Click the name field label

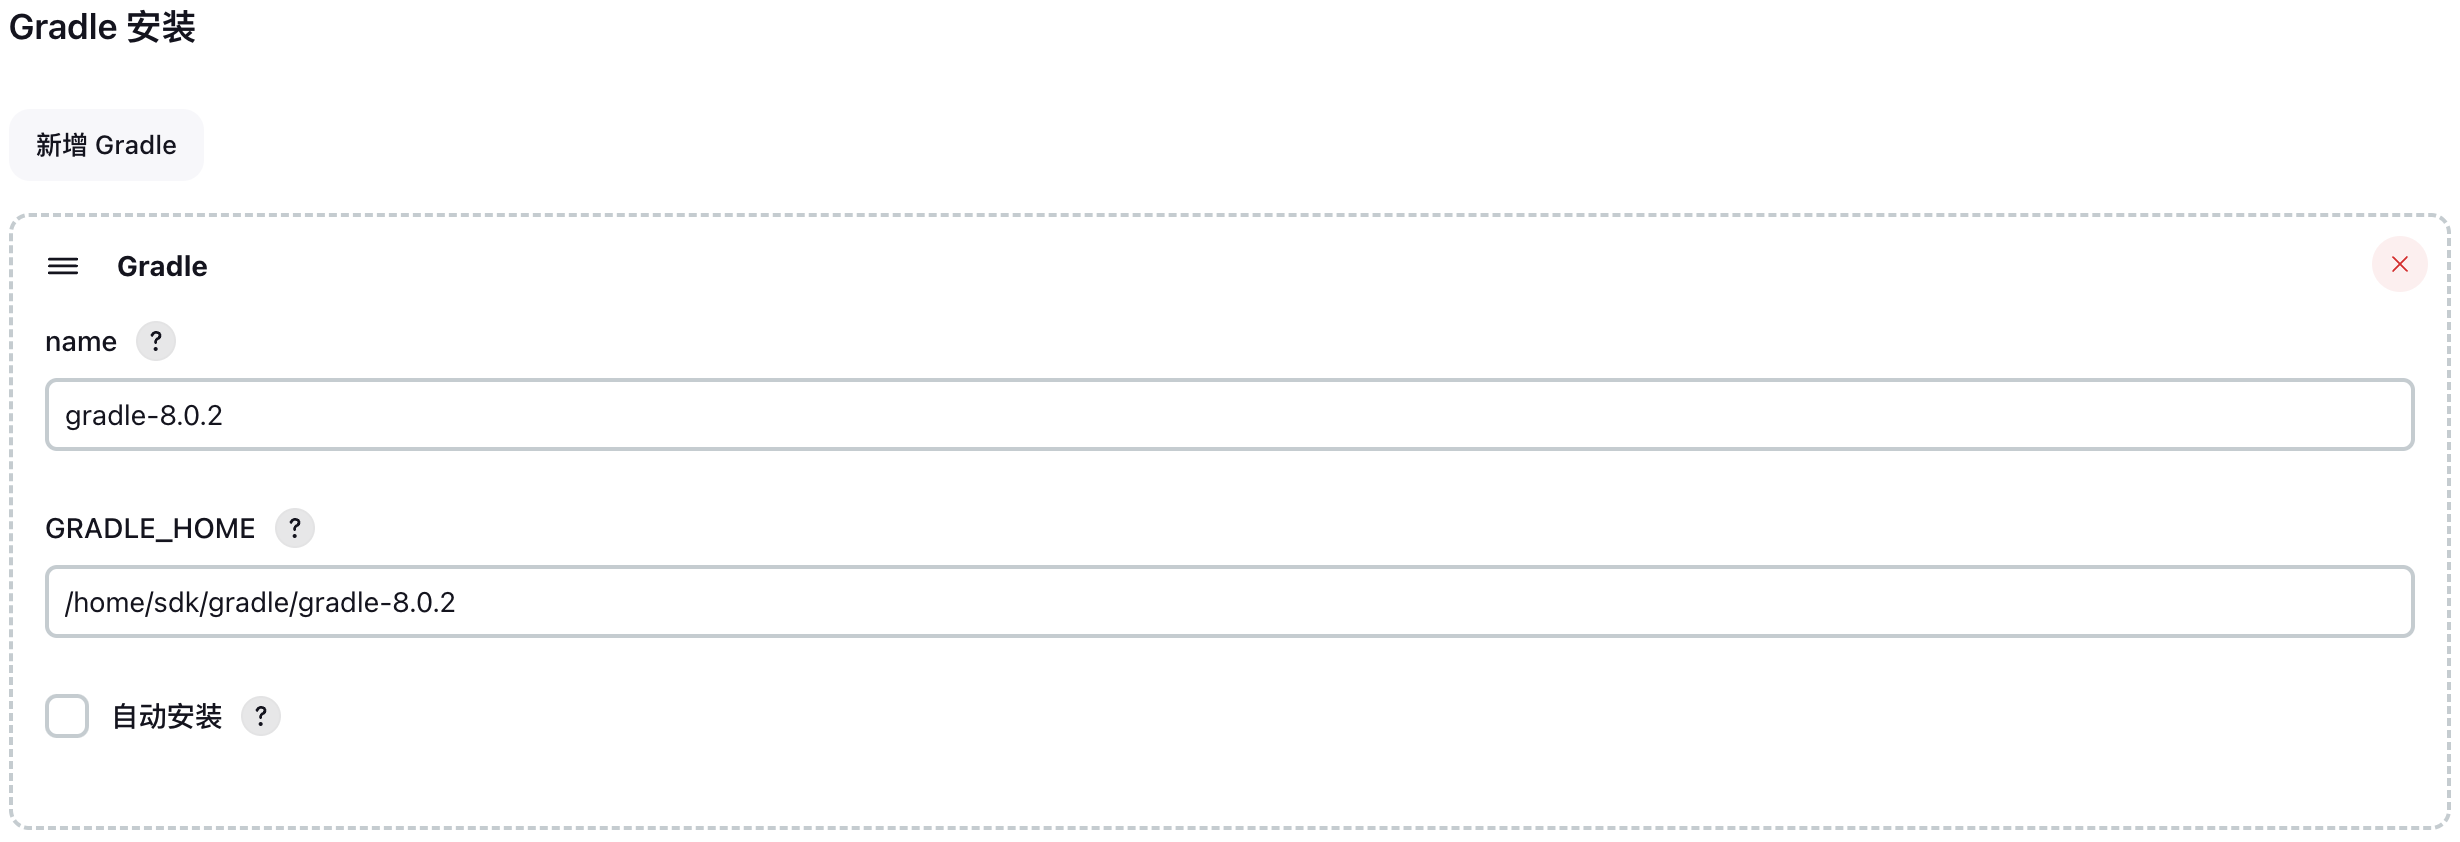pos(81,342)
